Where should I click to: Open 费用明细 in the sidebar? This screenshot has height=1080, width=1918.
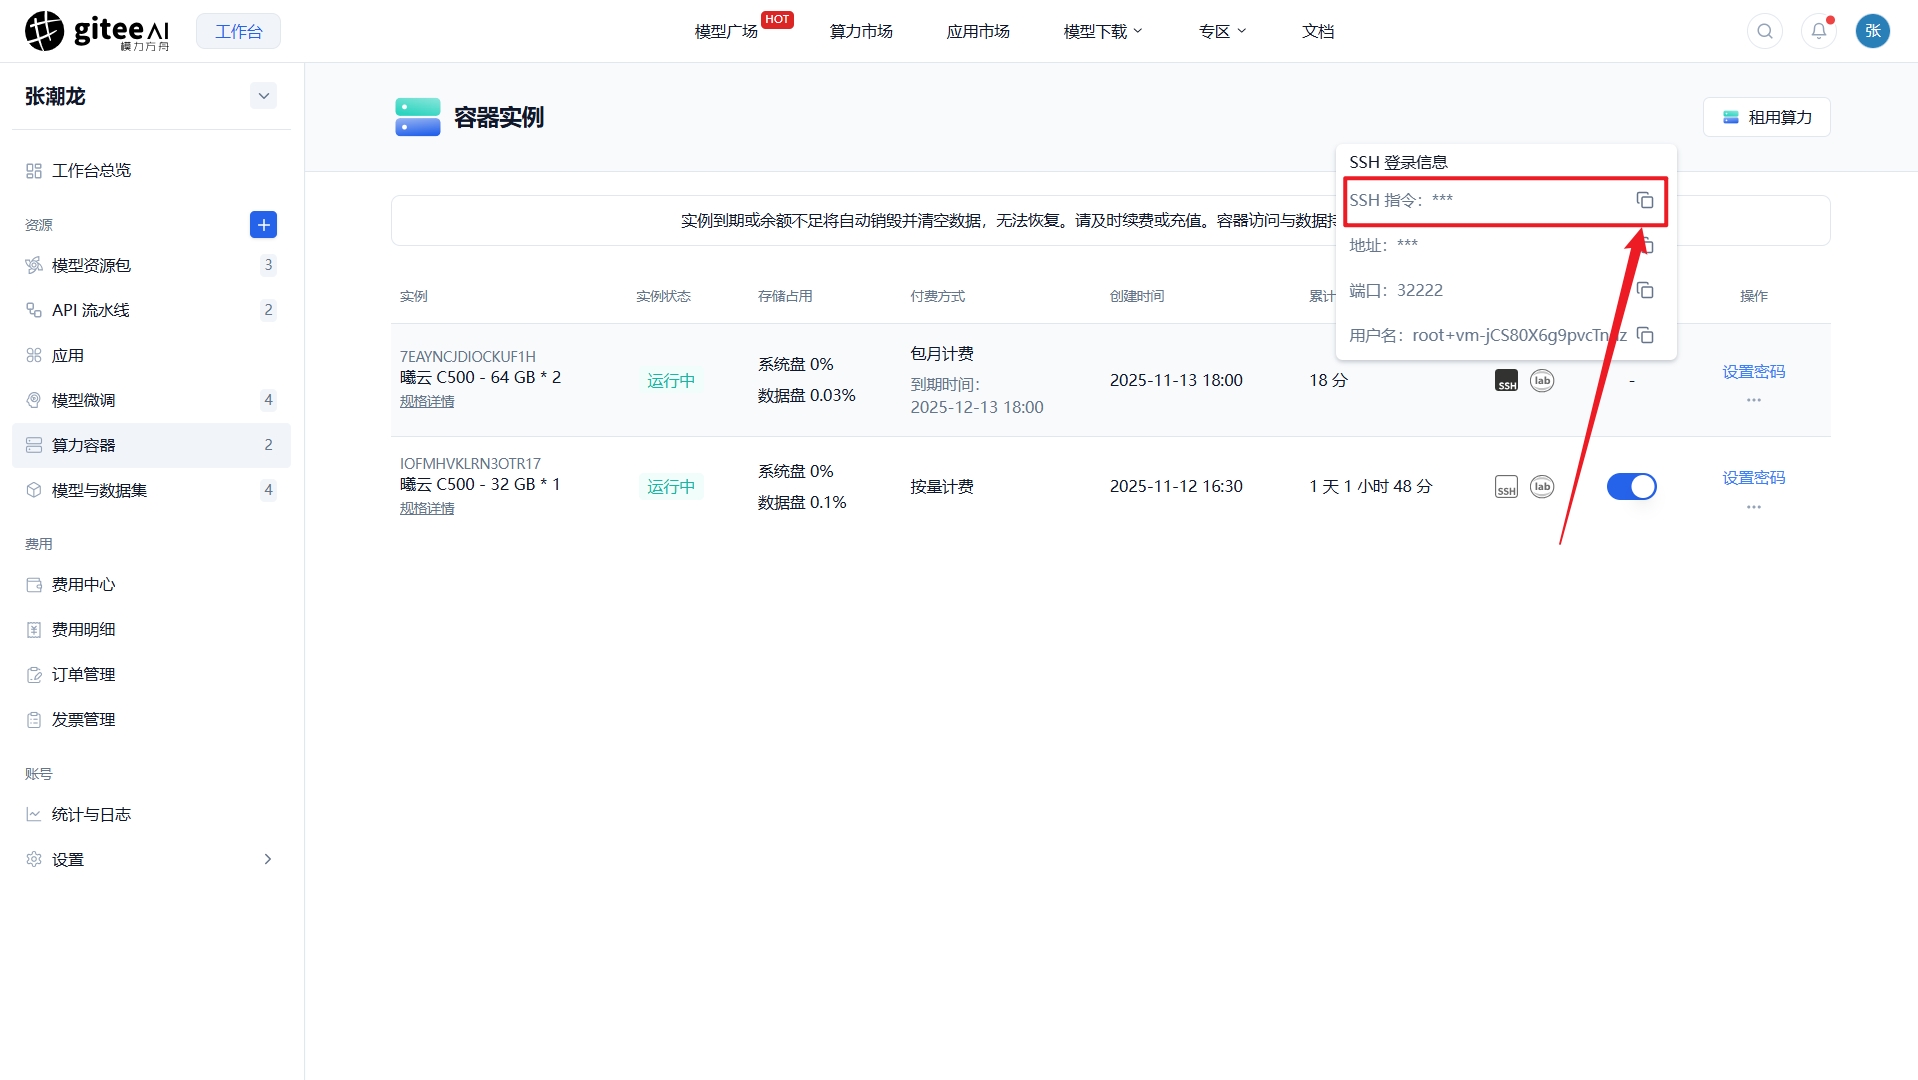[151, 629]
